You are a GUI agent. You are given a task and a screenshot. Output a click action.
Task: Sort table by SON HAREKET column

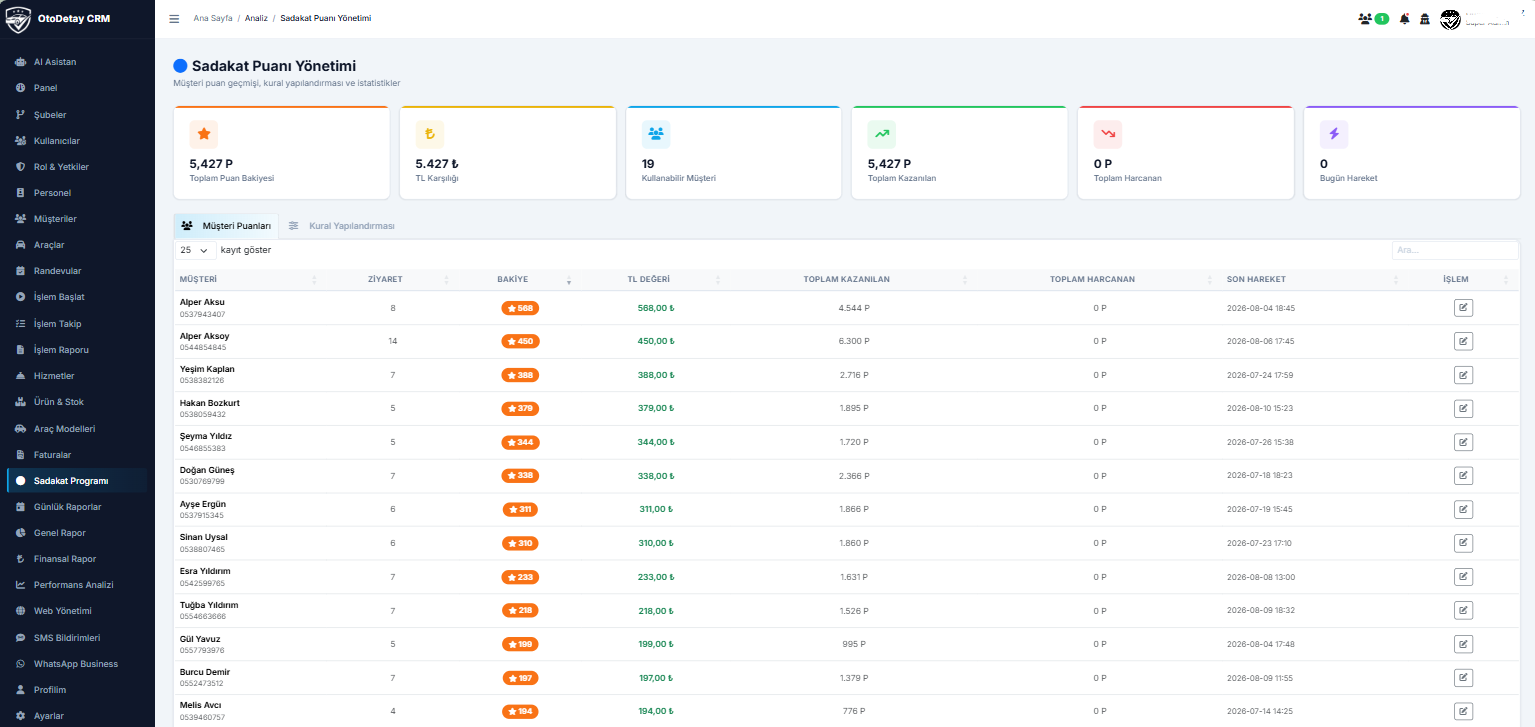(1311, 279)
